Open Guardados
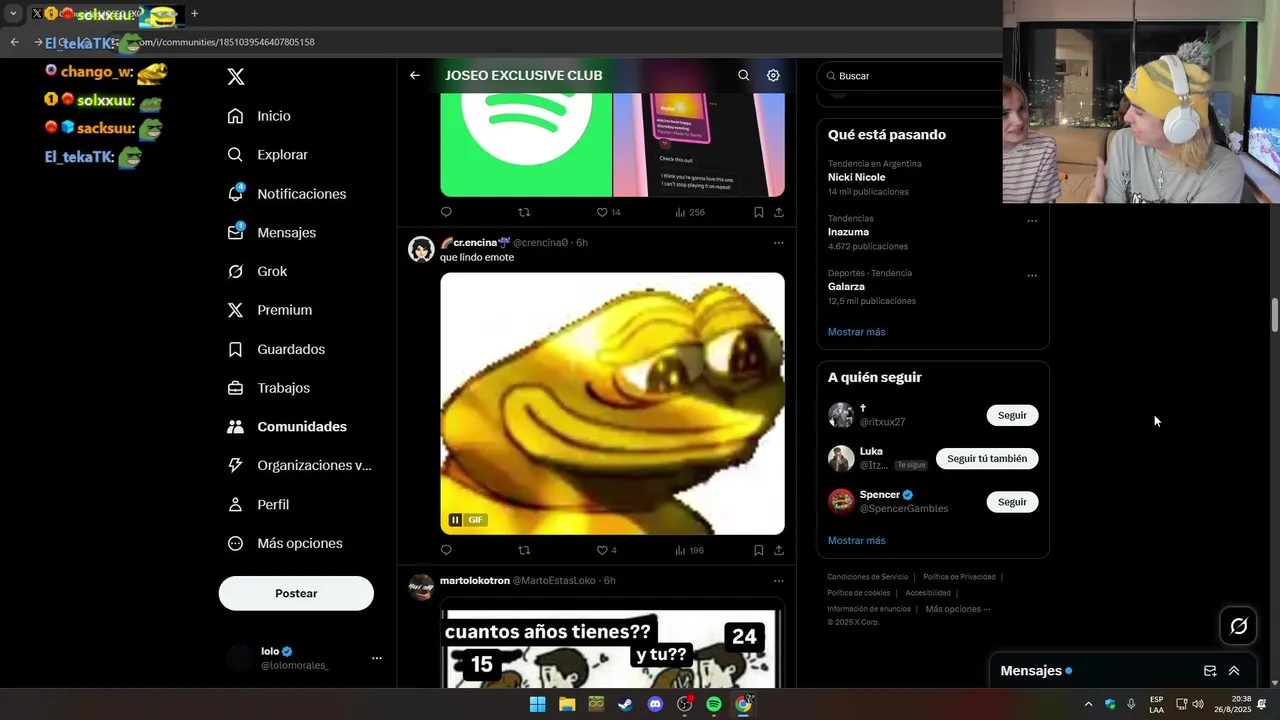Image resolution: width=1280 pixels, height=720 pixels. 276,349
